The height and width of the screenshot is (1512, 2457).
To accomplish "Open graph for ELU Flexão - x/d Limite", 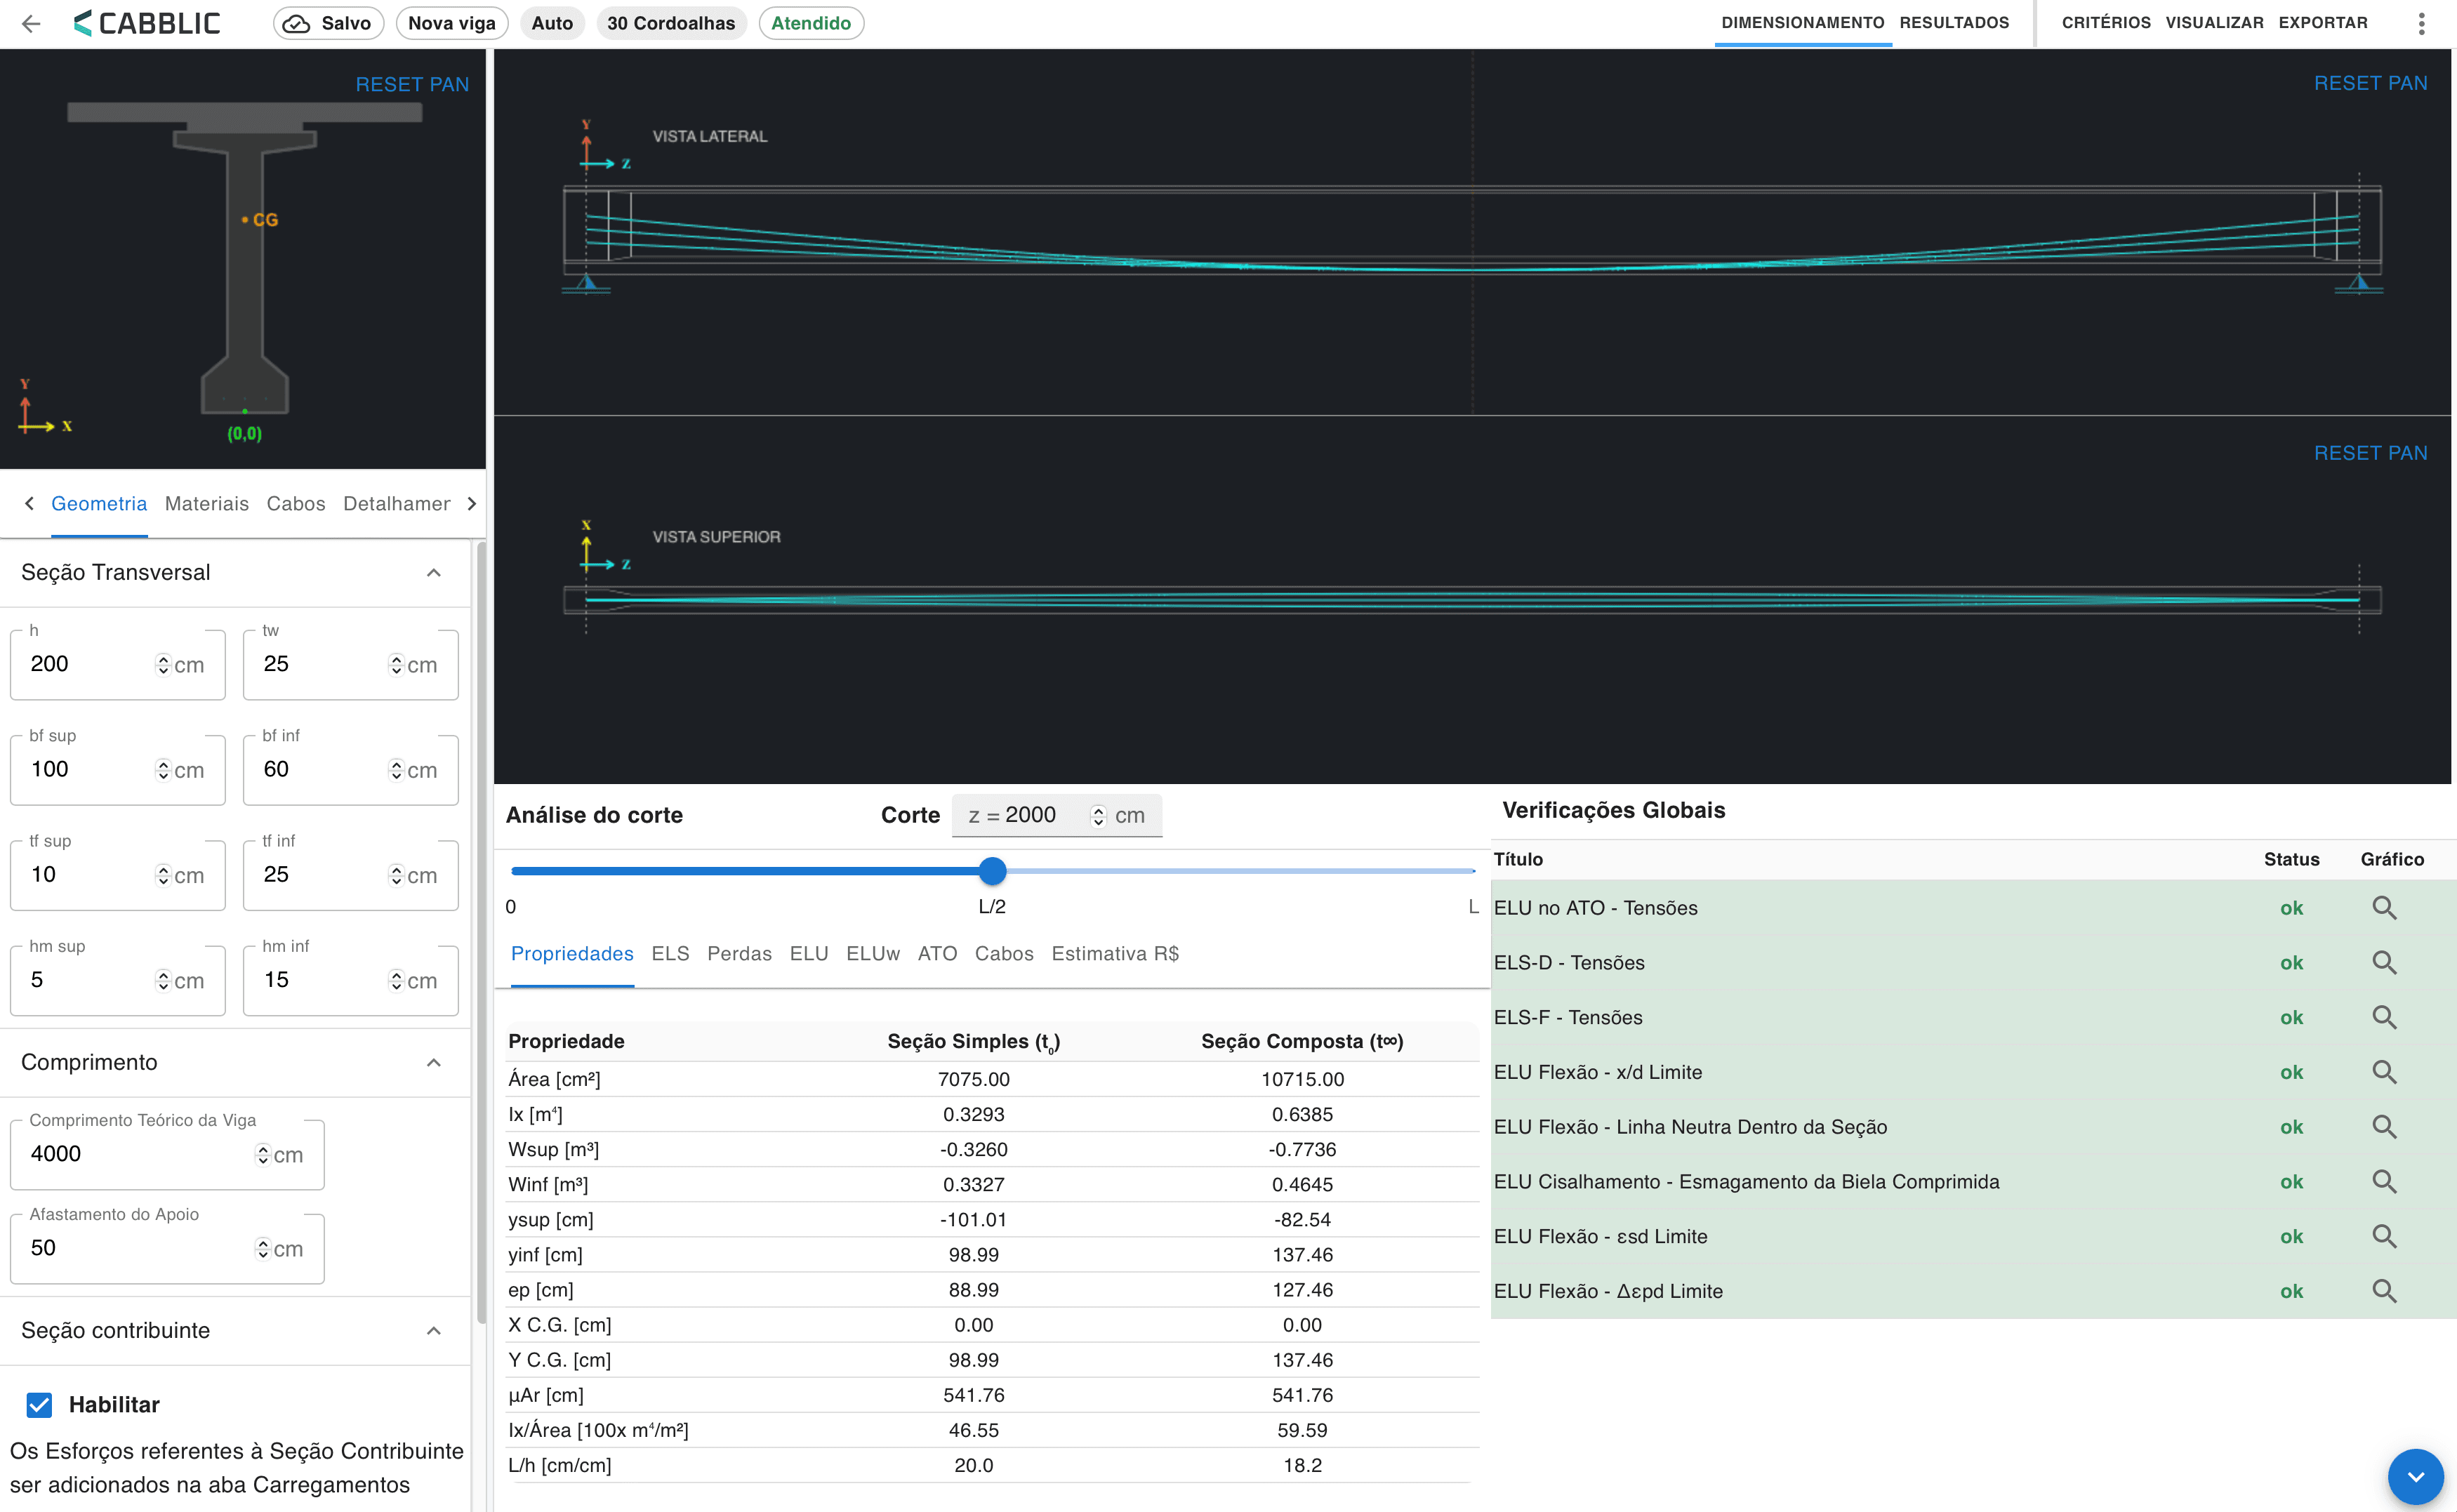I will [x=2384, y=1072].
